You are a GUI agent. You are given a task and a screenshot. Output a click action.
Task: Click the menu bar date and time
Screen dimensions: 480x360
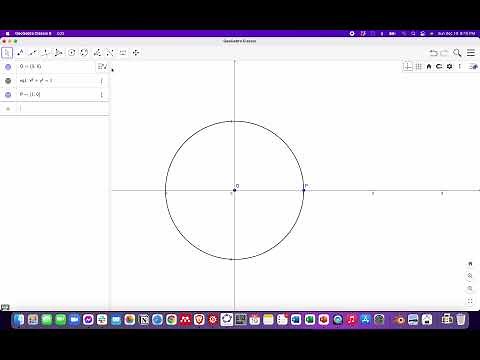(456, 34)
